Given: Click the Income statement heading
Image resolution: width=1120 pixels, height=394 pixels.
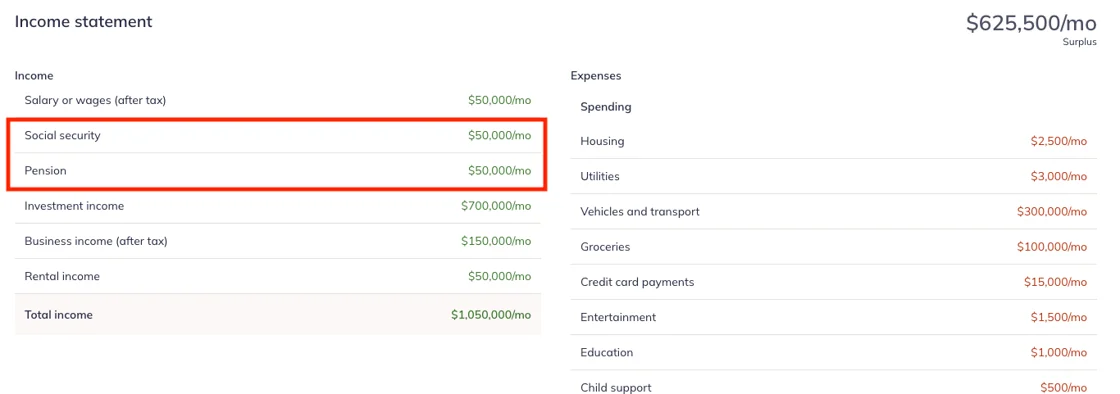Looking at the screenshot, I should 84,21.
